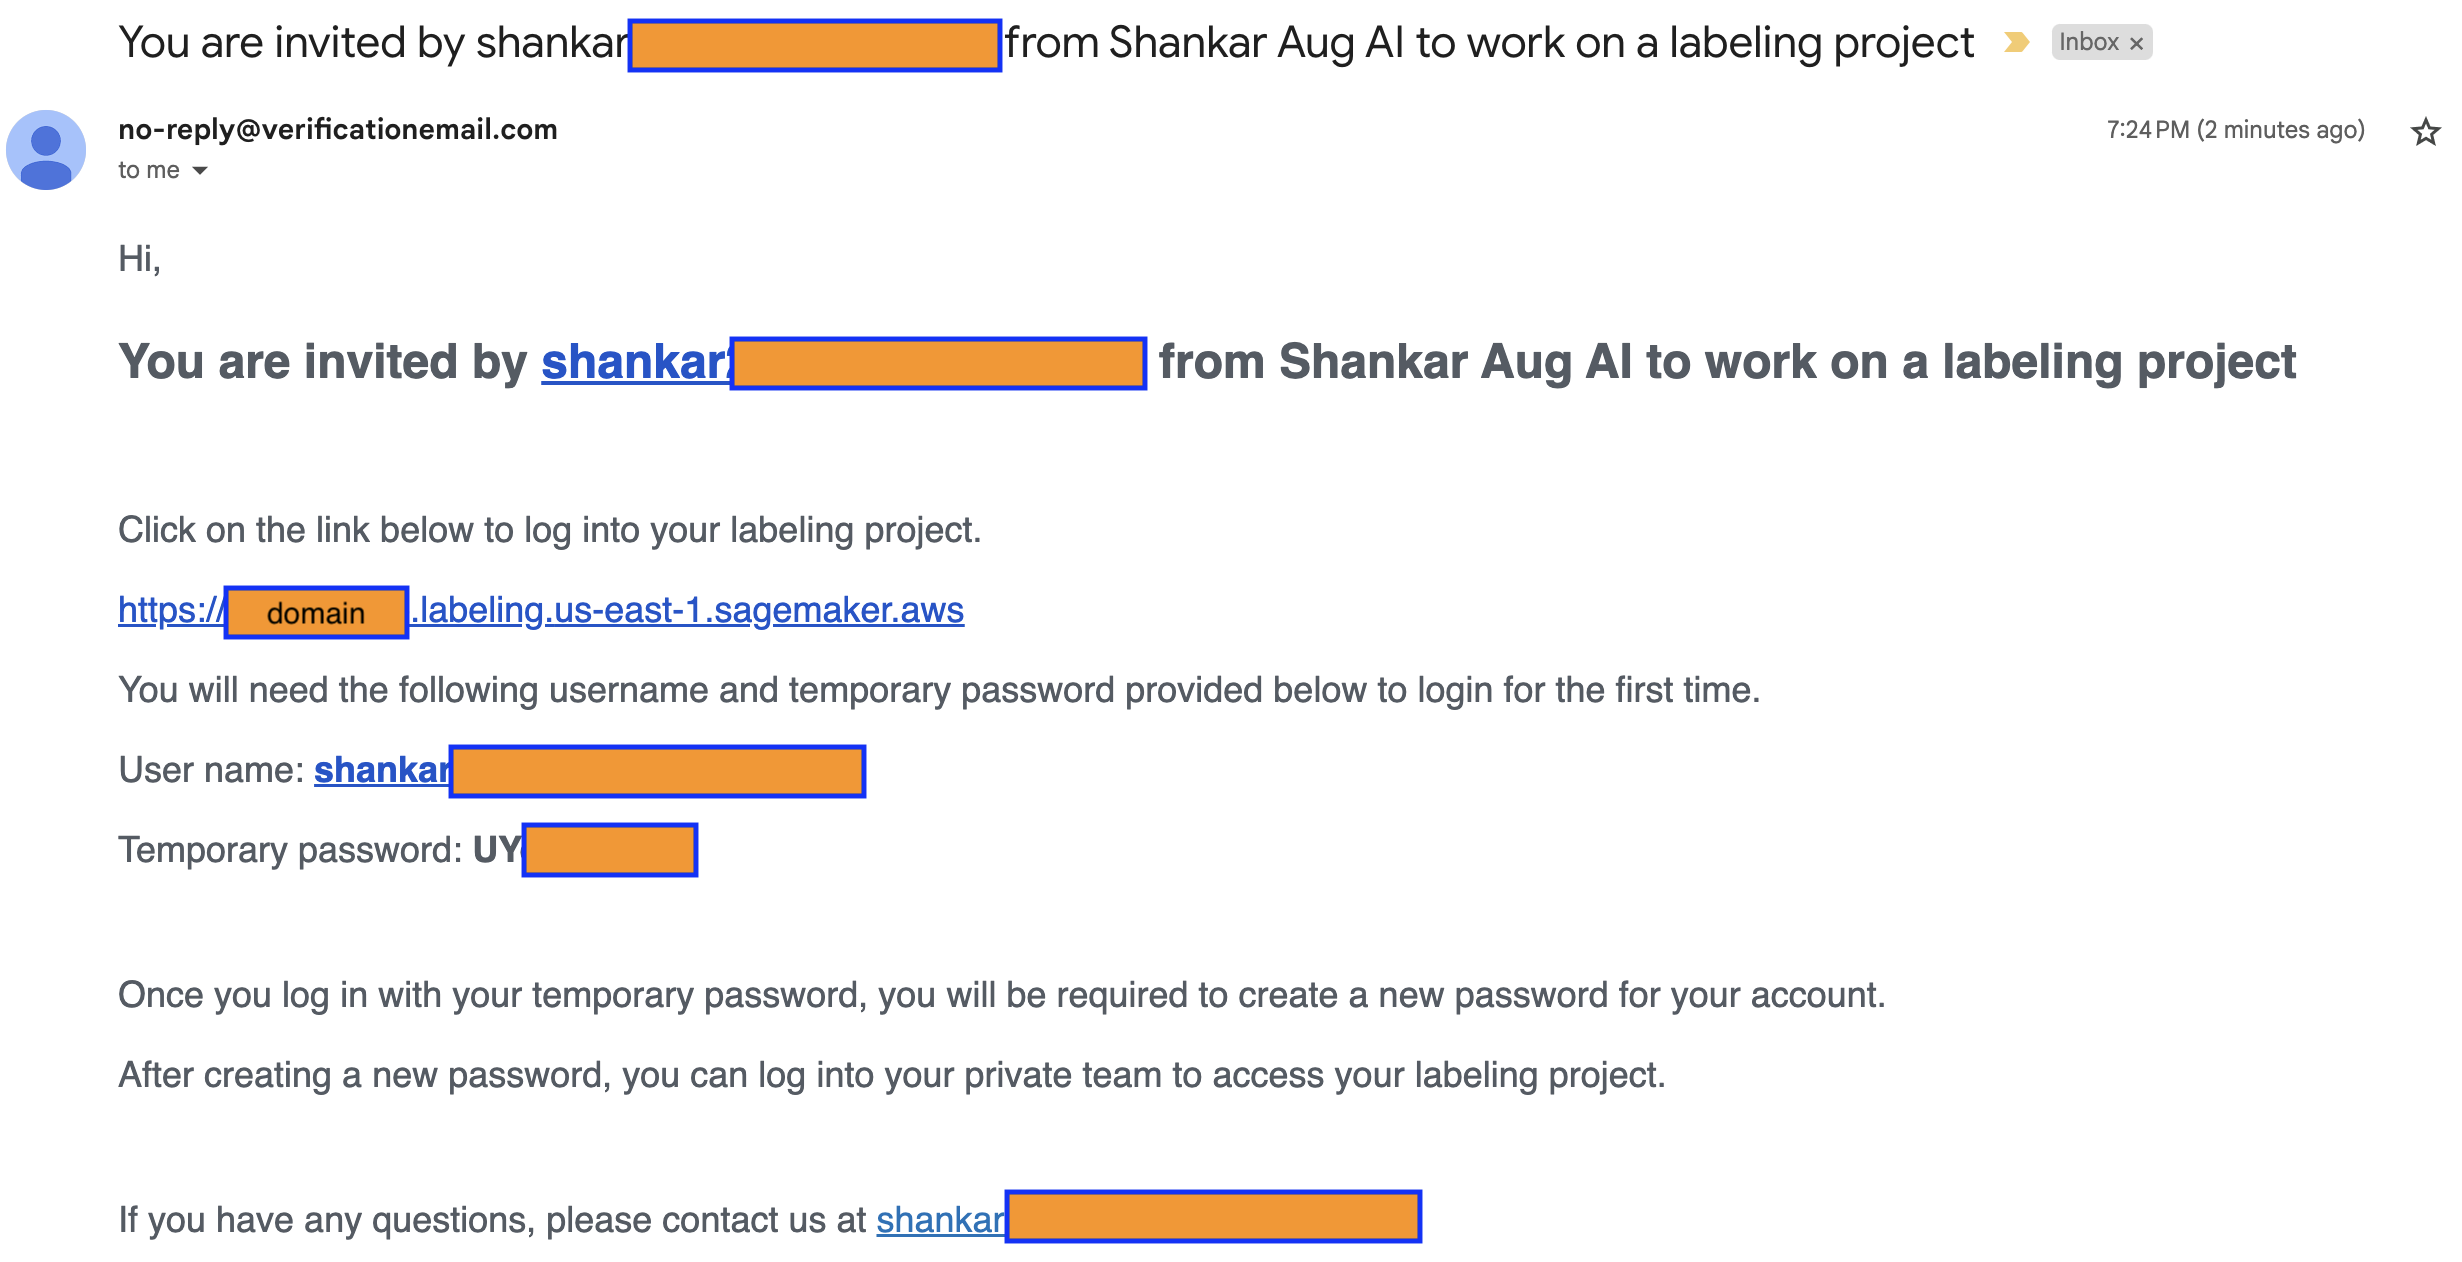Screen dimensions: 2462x1262
Task: Click the "Hi," greeting text
Action: 139,259
